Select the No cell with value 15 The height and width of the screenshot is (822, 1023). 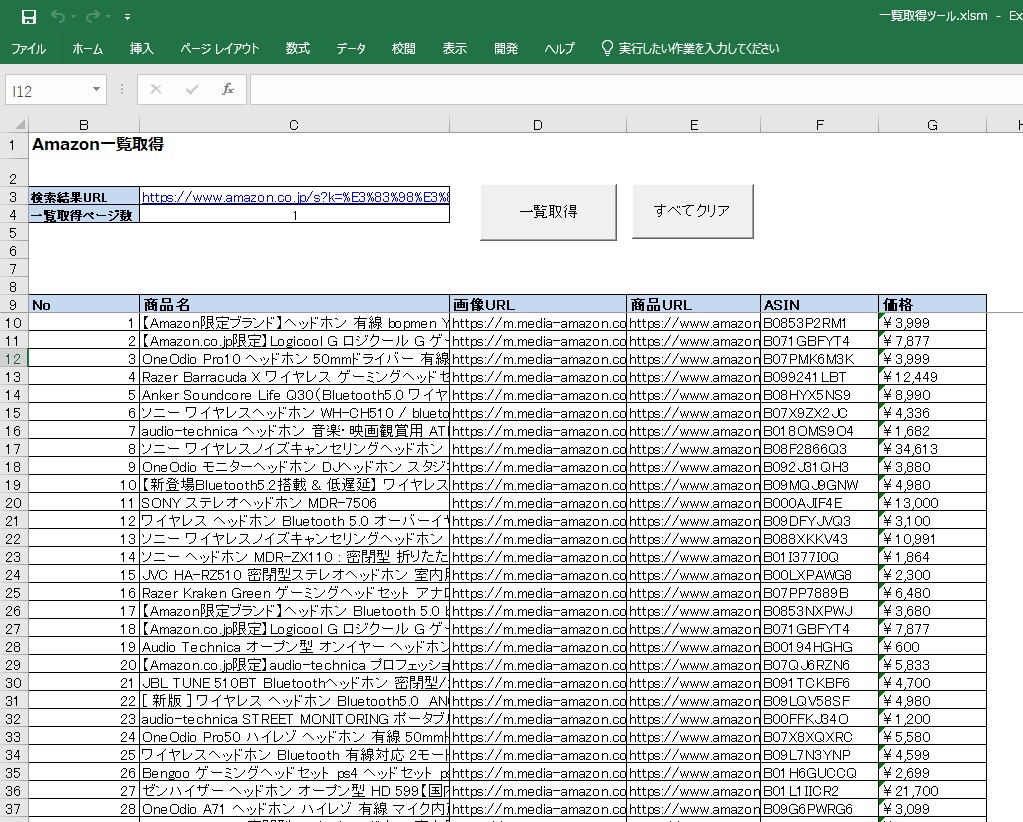click(84, 575)
